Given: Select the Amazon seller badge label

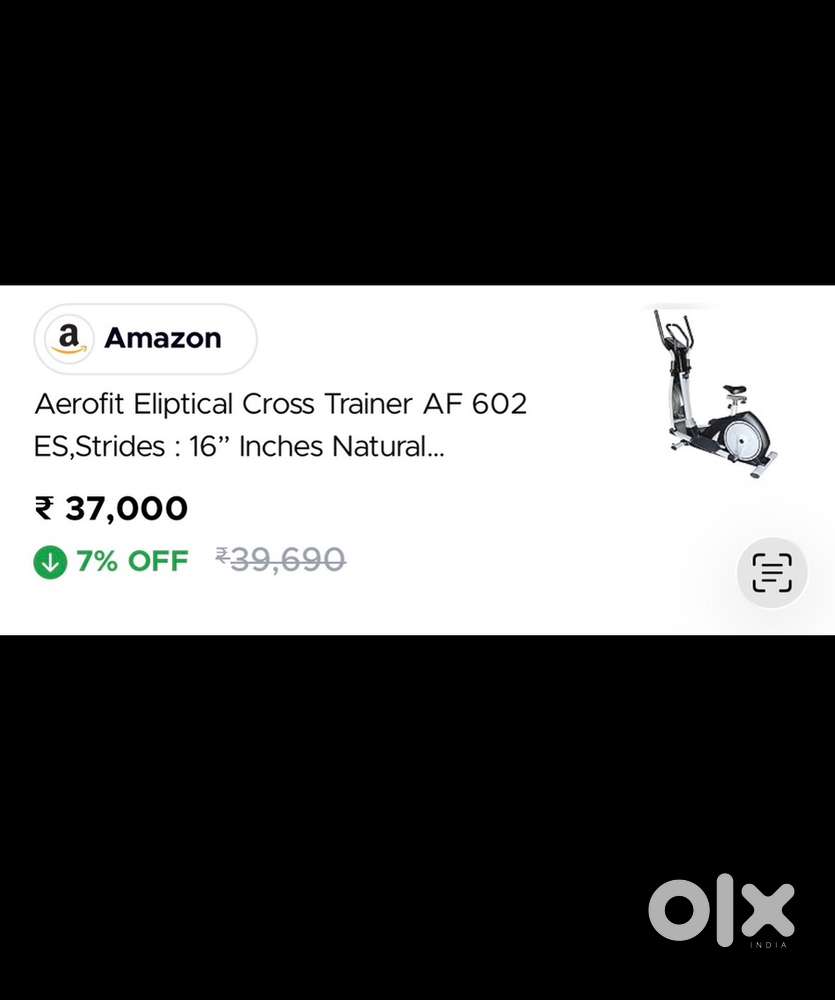Looking at the screenshot, I should (145, 339).
